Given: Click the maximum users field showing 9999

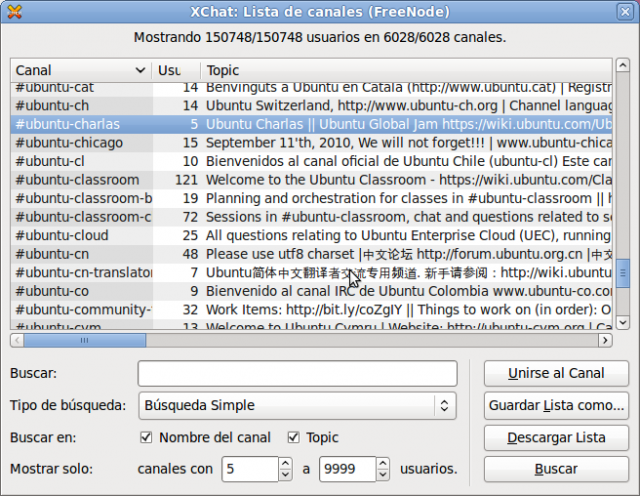Looking at the screenshot, I should pos(348,469).
